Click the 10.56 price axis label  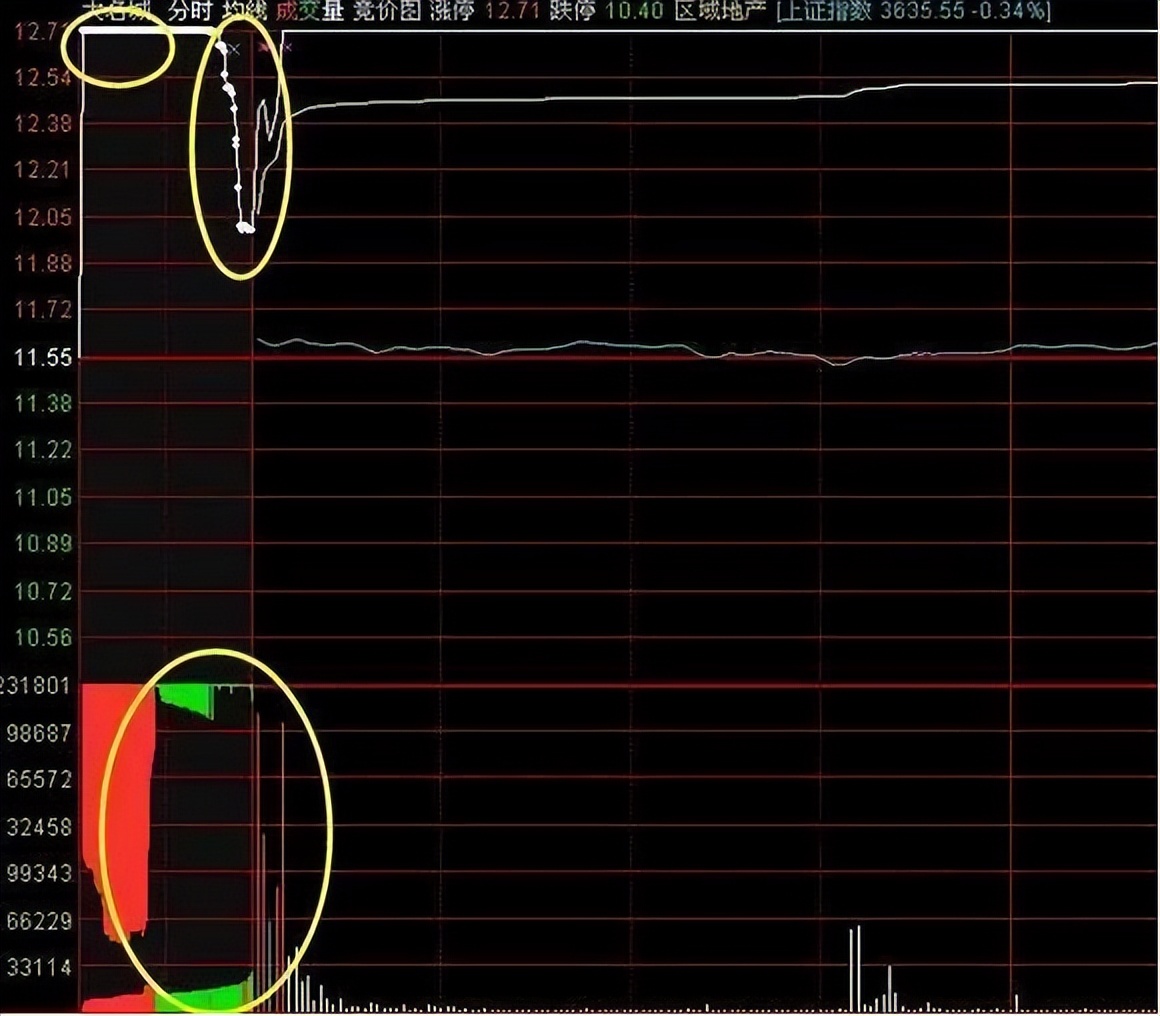pyautogui.click(x=44, y=638)
